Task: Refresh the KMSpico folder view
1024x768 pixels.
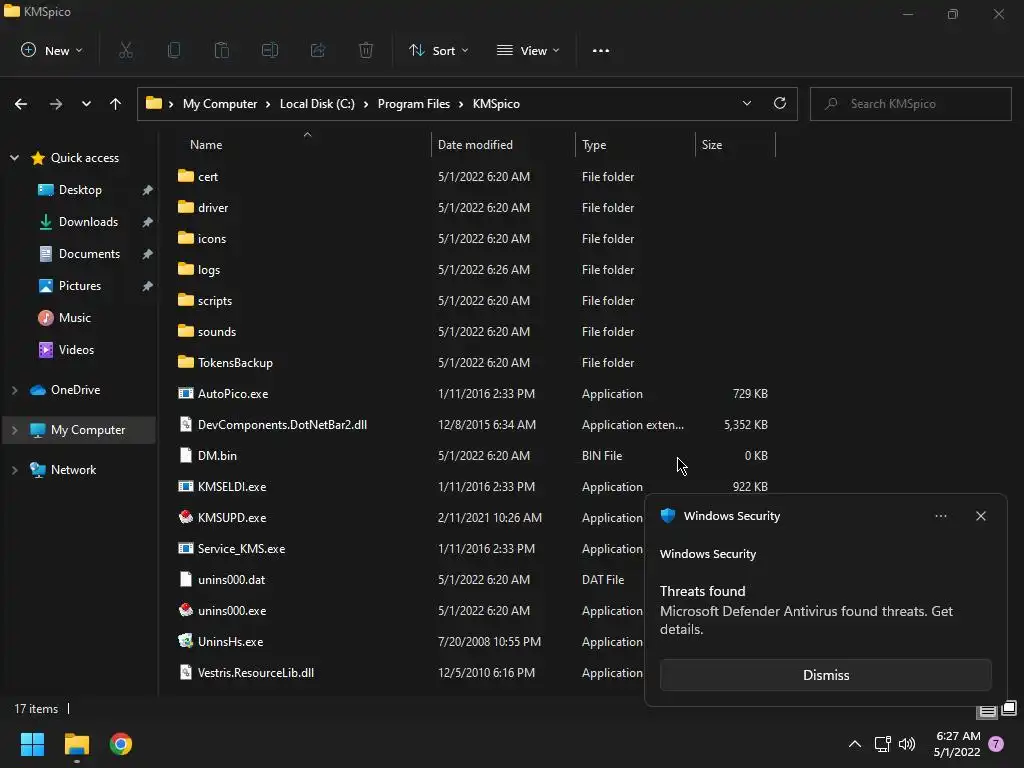Action: [x=780, y=103]
